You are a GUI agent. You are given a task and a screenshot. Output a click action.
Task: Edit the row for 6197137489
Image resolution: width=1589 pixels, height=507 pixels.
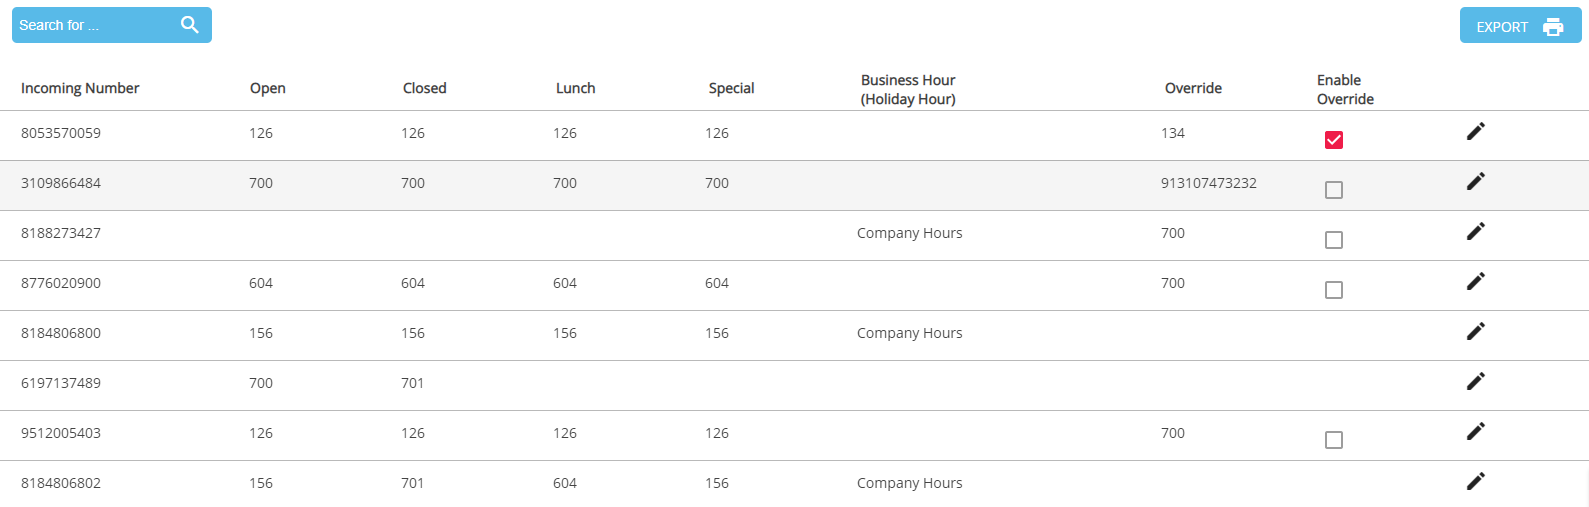[1475, 381]
